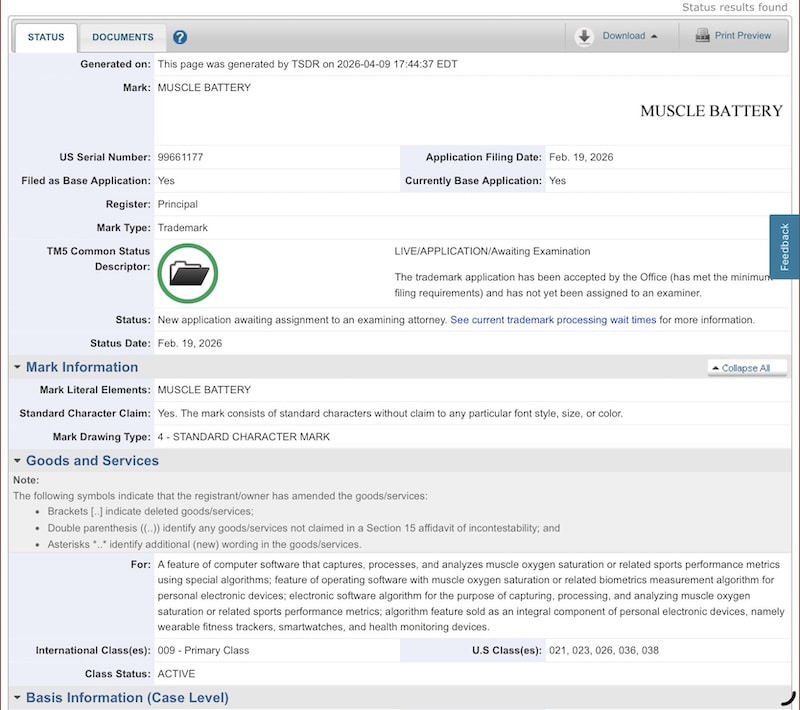The width and height of the screenshot is (800, 710).
Task: Open the DOCUMENTS tab
Action: click(123, 37)
